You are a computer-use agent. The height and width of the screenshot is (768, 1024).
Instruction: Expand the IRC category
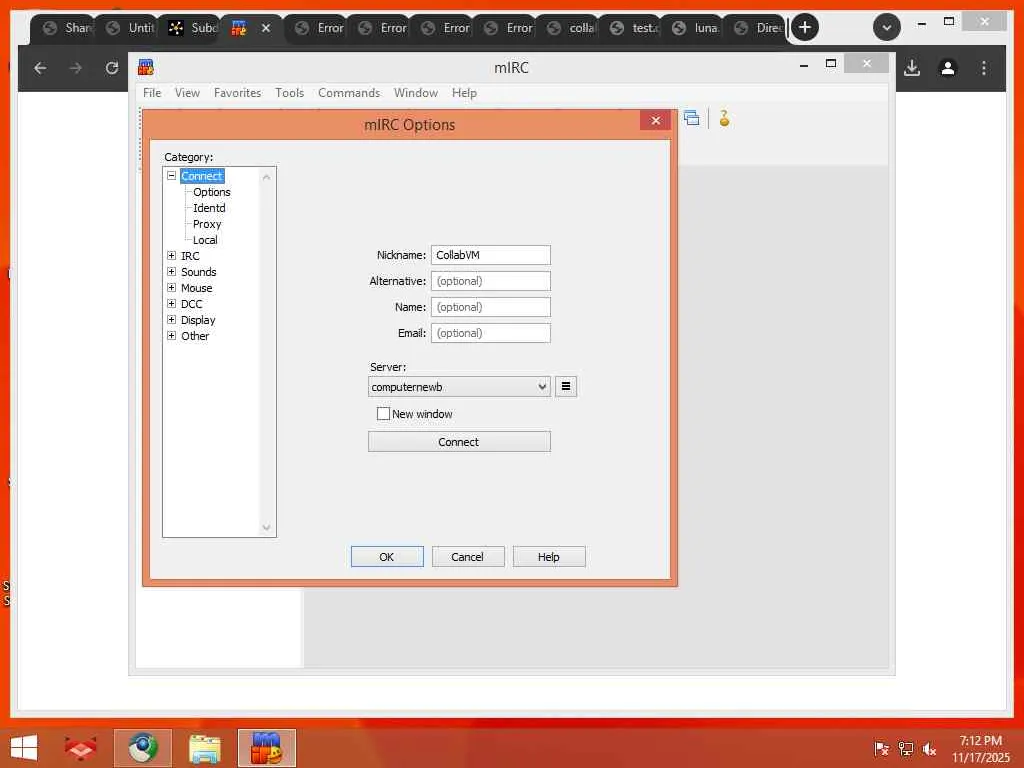(x=171, y=255)
